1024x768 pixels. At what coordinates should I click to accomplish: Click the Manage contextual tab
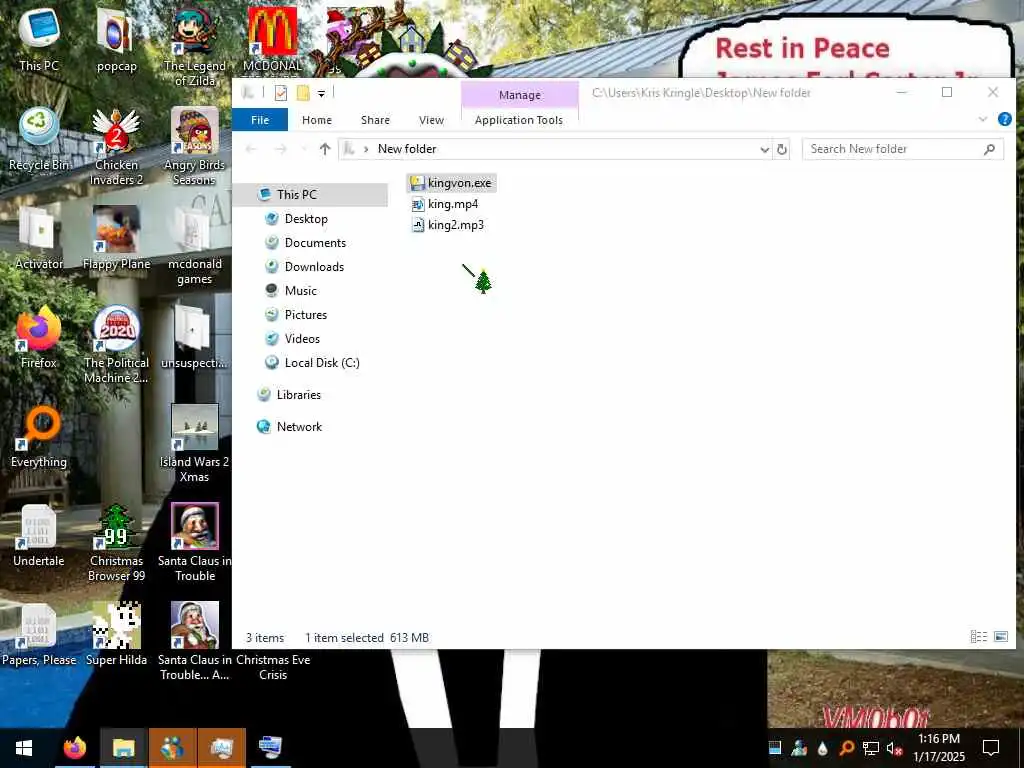coord(520,95)
